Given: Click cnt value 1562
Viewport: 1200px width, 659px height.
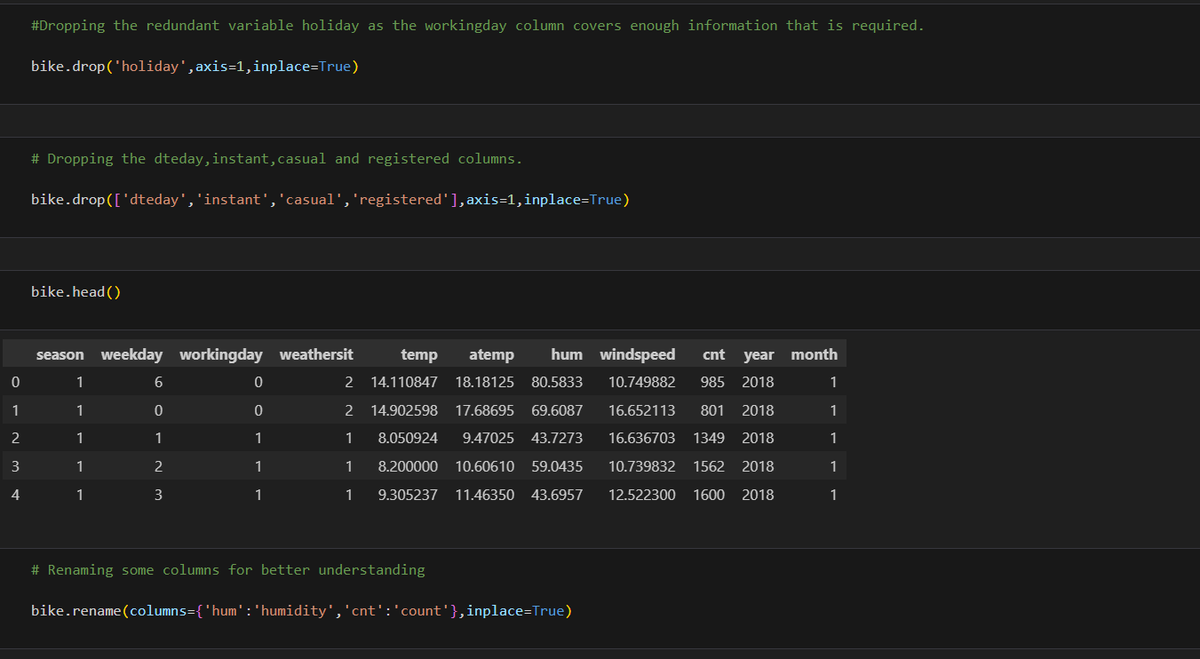Looking at the screenshot, I should coord(709,466).
